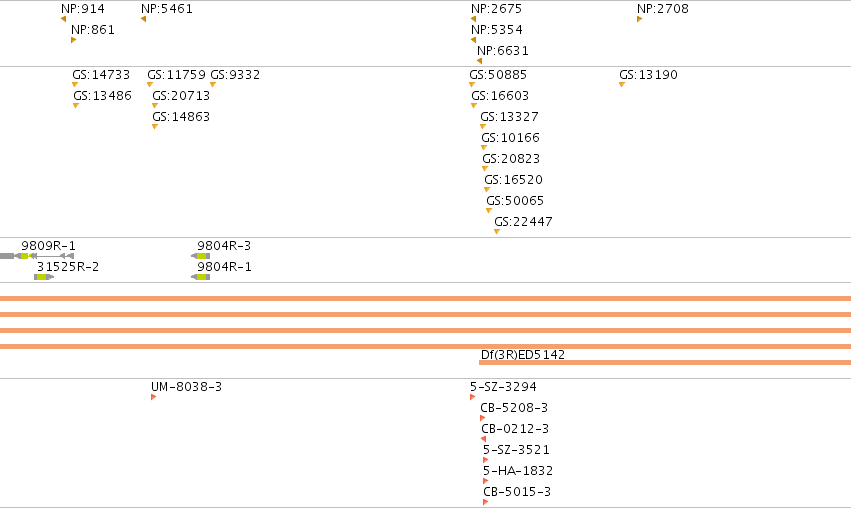Click the triangle marker under GS:22447
The height and width of the screenshot is (508, 851).
[497, 232]
